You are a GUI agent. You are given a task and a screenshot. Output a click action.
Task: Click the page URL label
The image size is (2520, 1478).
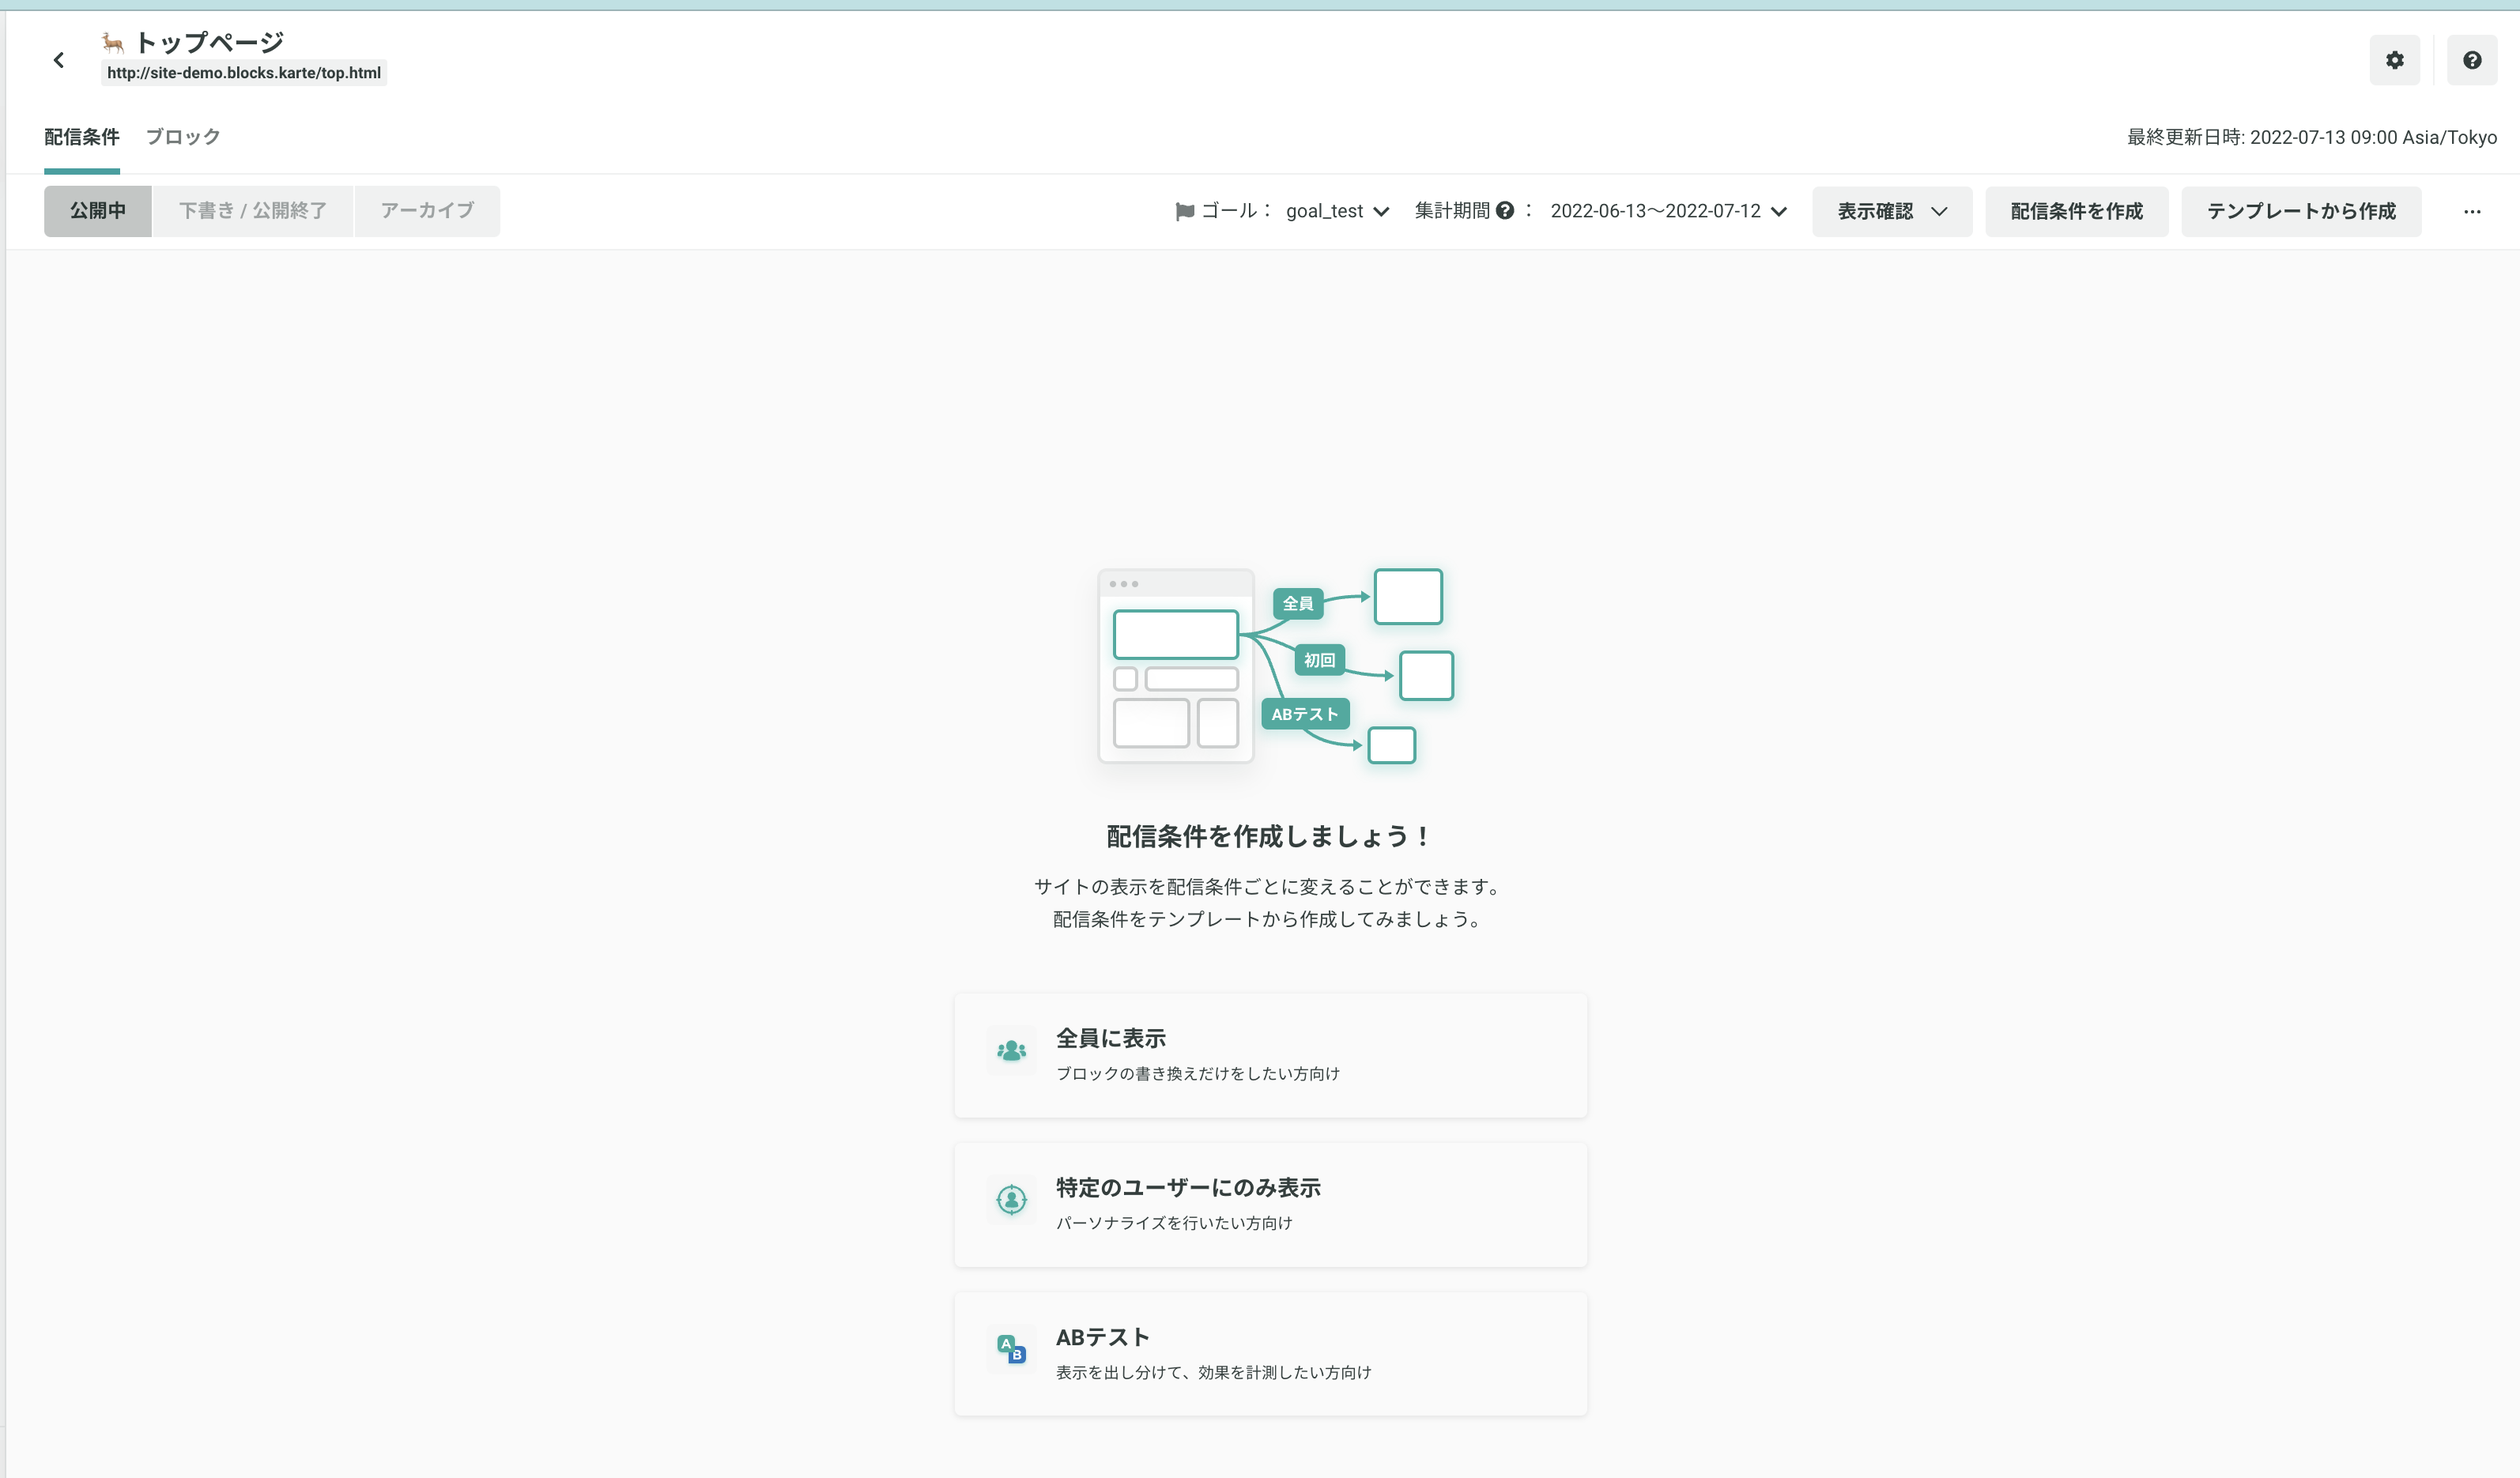243,73
